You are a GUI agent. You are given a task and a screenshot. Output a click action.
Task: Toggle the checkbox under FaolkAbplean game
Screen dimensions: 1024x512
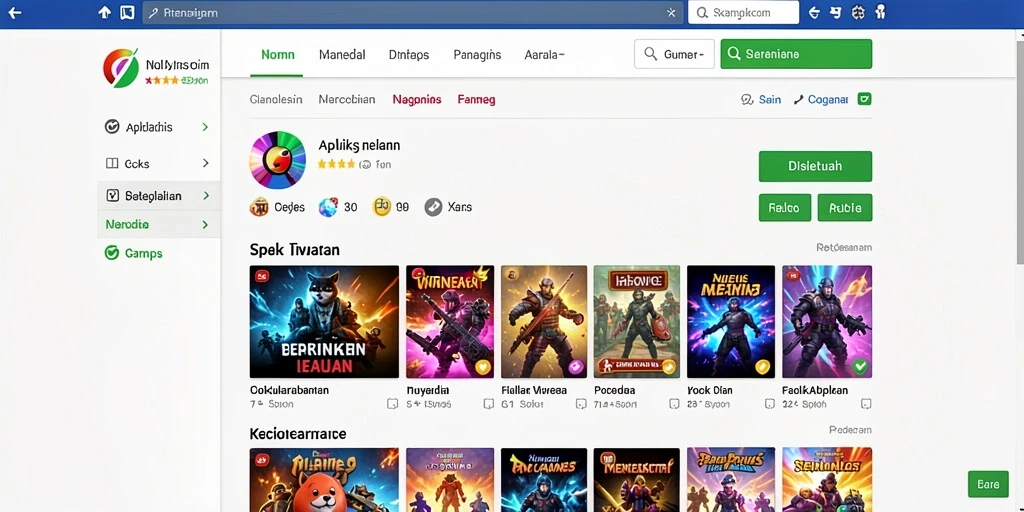click(866, 404)
